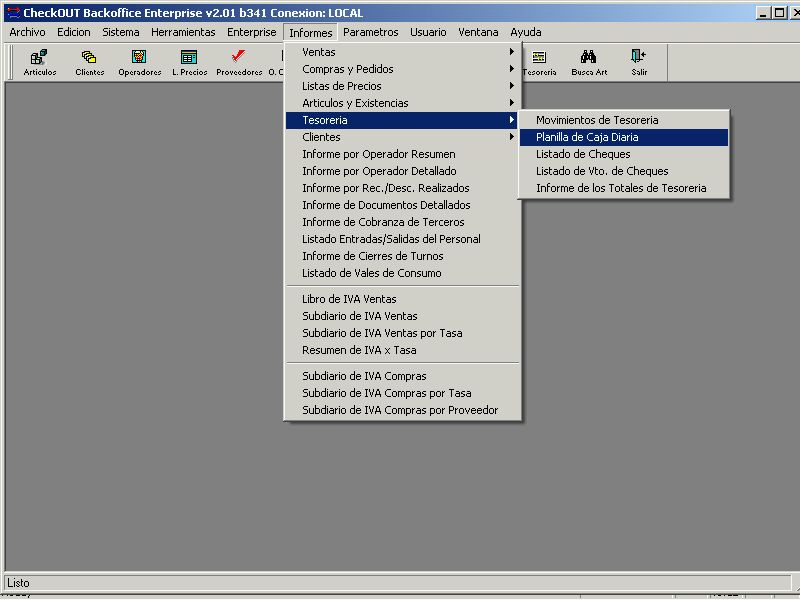
Task: Select Listado de Vto. de Cheques
Action: coord(624,171)
